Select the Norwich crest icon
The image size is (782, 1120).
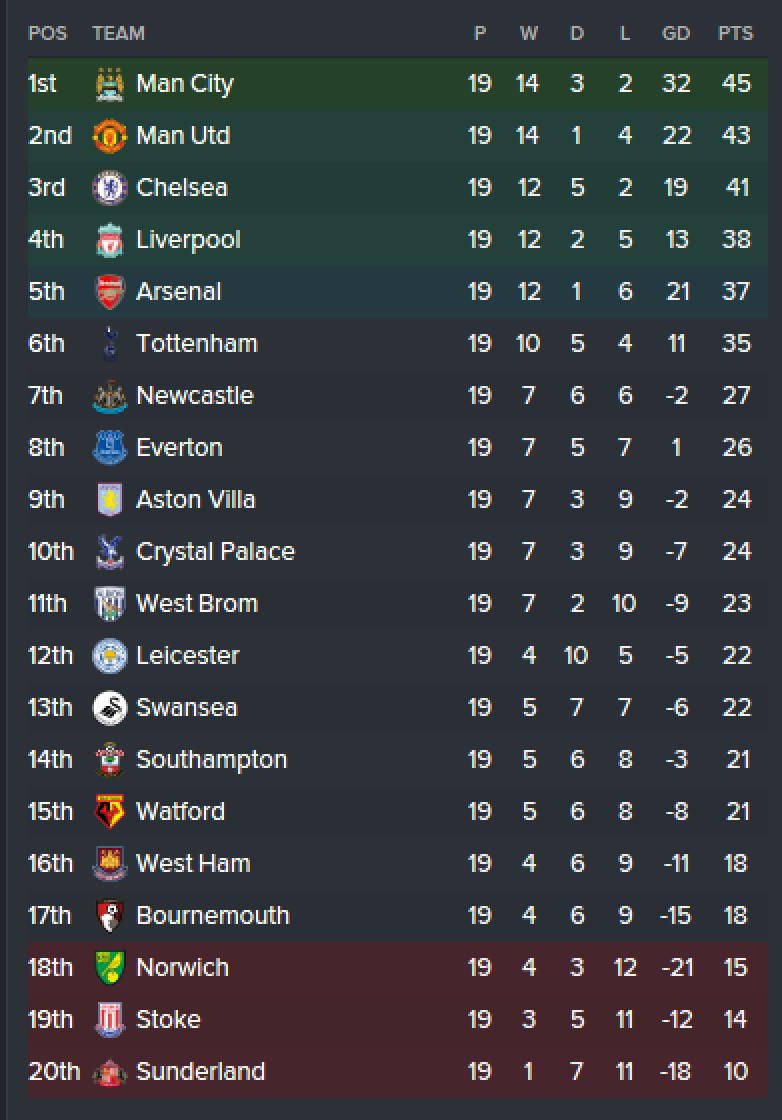click(110, 968)
